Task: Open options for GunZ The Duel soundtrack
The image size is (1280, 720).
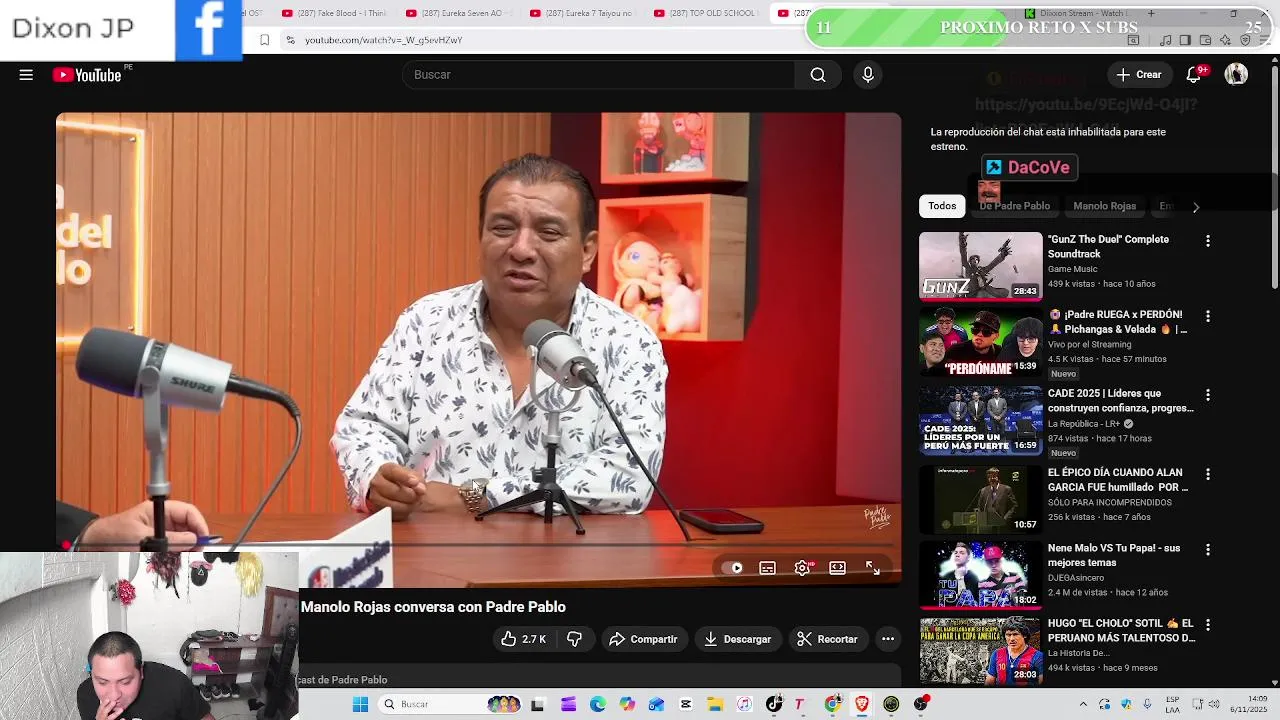Action: pyautogui.click(x=1208, y=241)
